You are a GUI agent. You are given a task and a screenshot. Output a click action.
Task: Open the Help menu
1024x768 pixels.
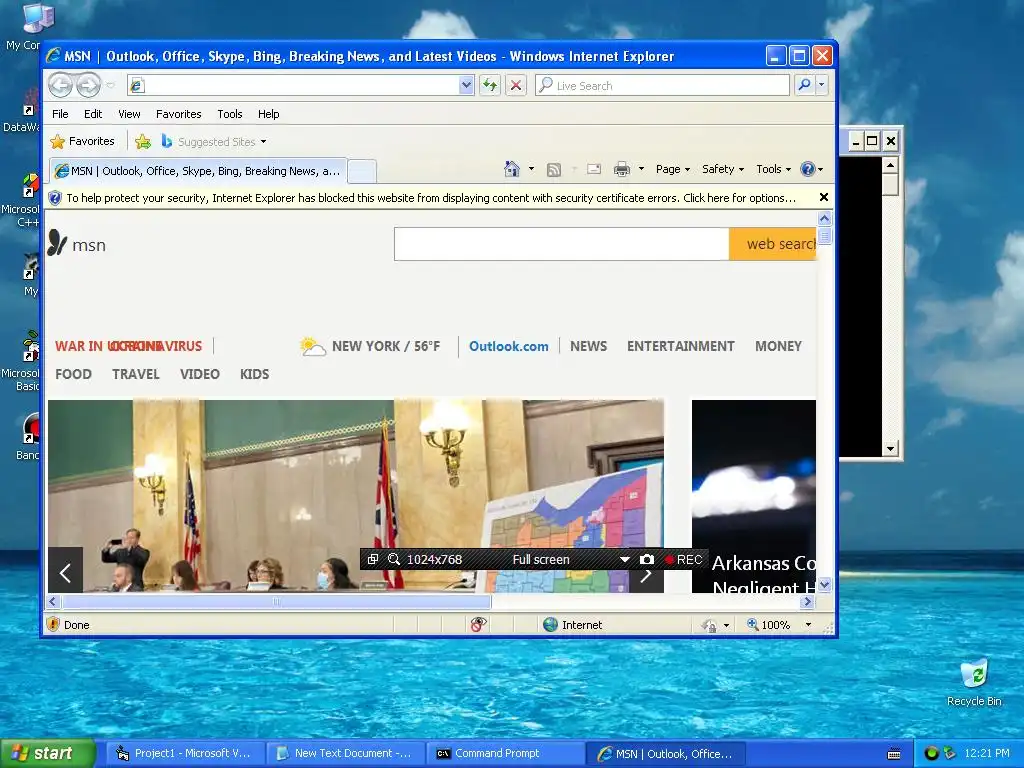(x=268, y=114)
